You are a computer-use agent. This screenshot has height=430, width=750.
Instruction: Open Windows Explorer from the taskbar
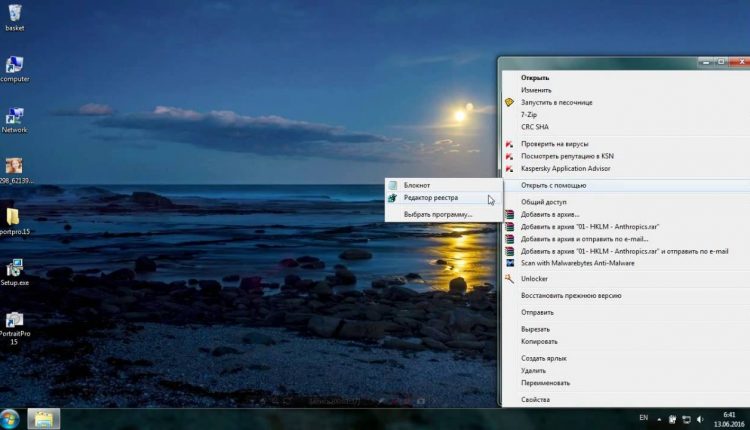(44, 419)
